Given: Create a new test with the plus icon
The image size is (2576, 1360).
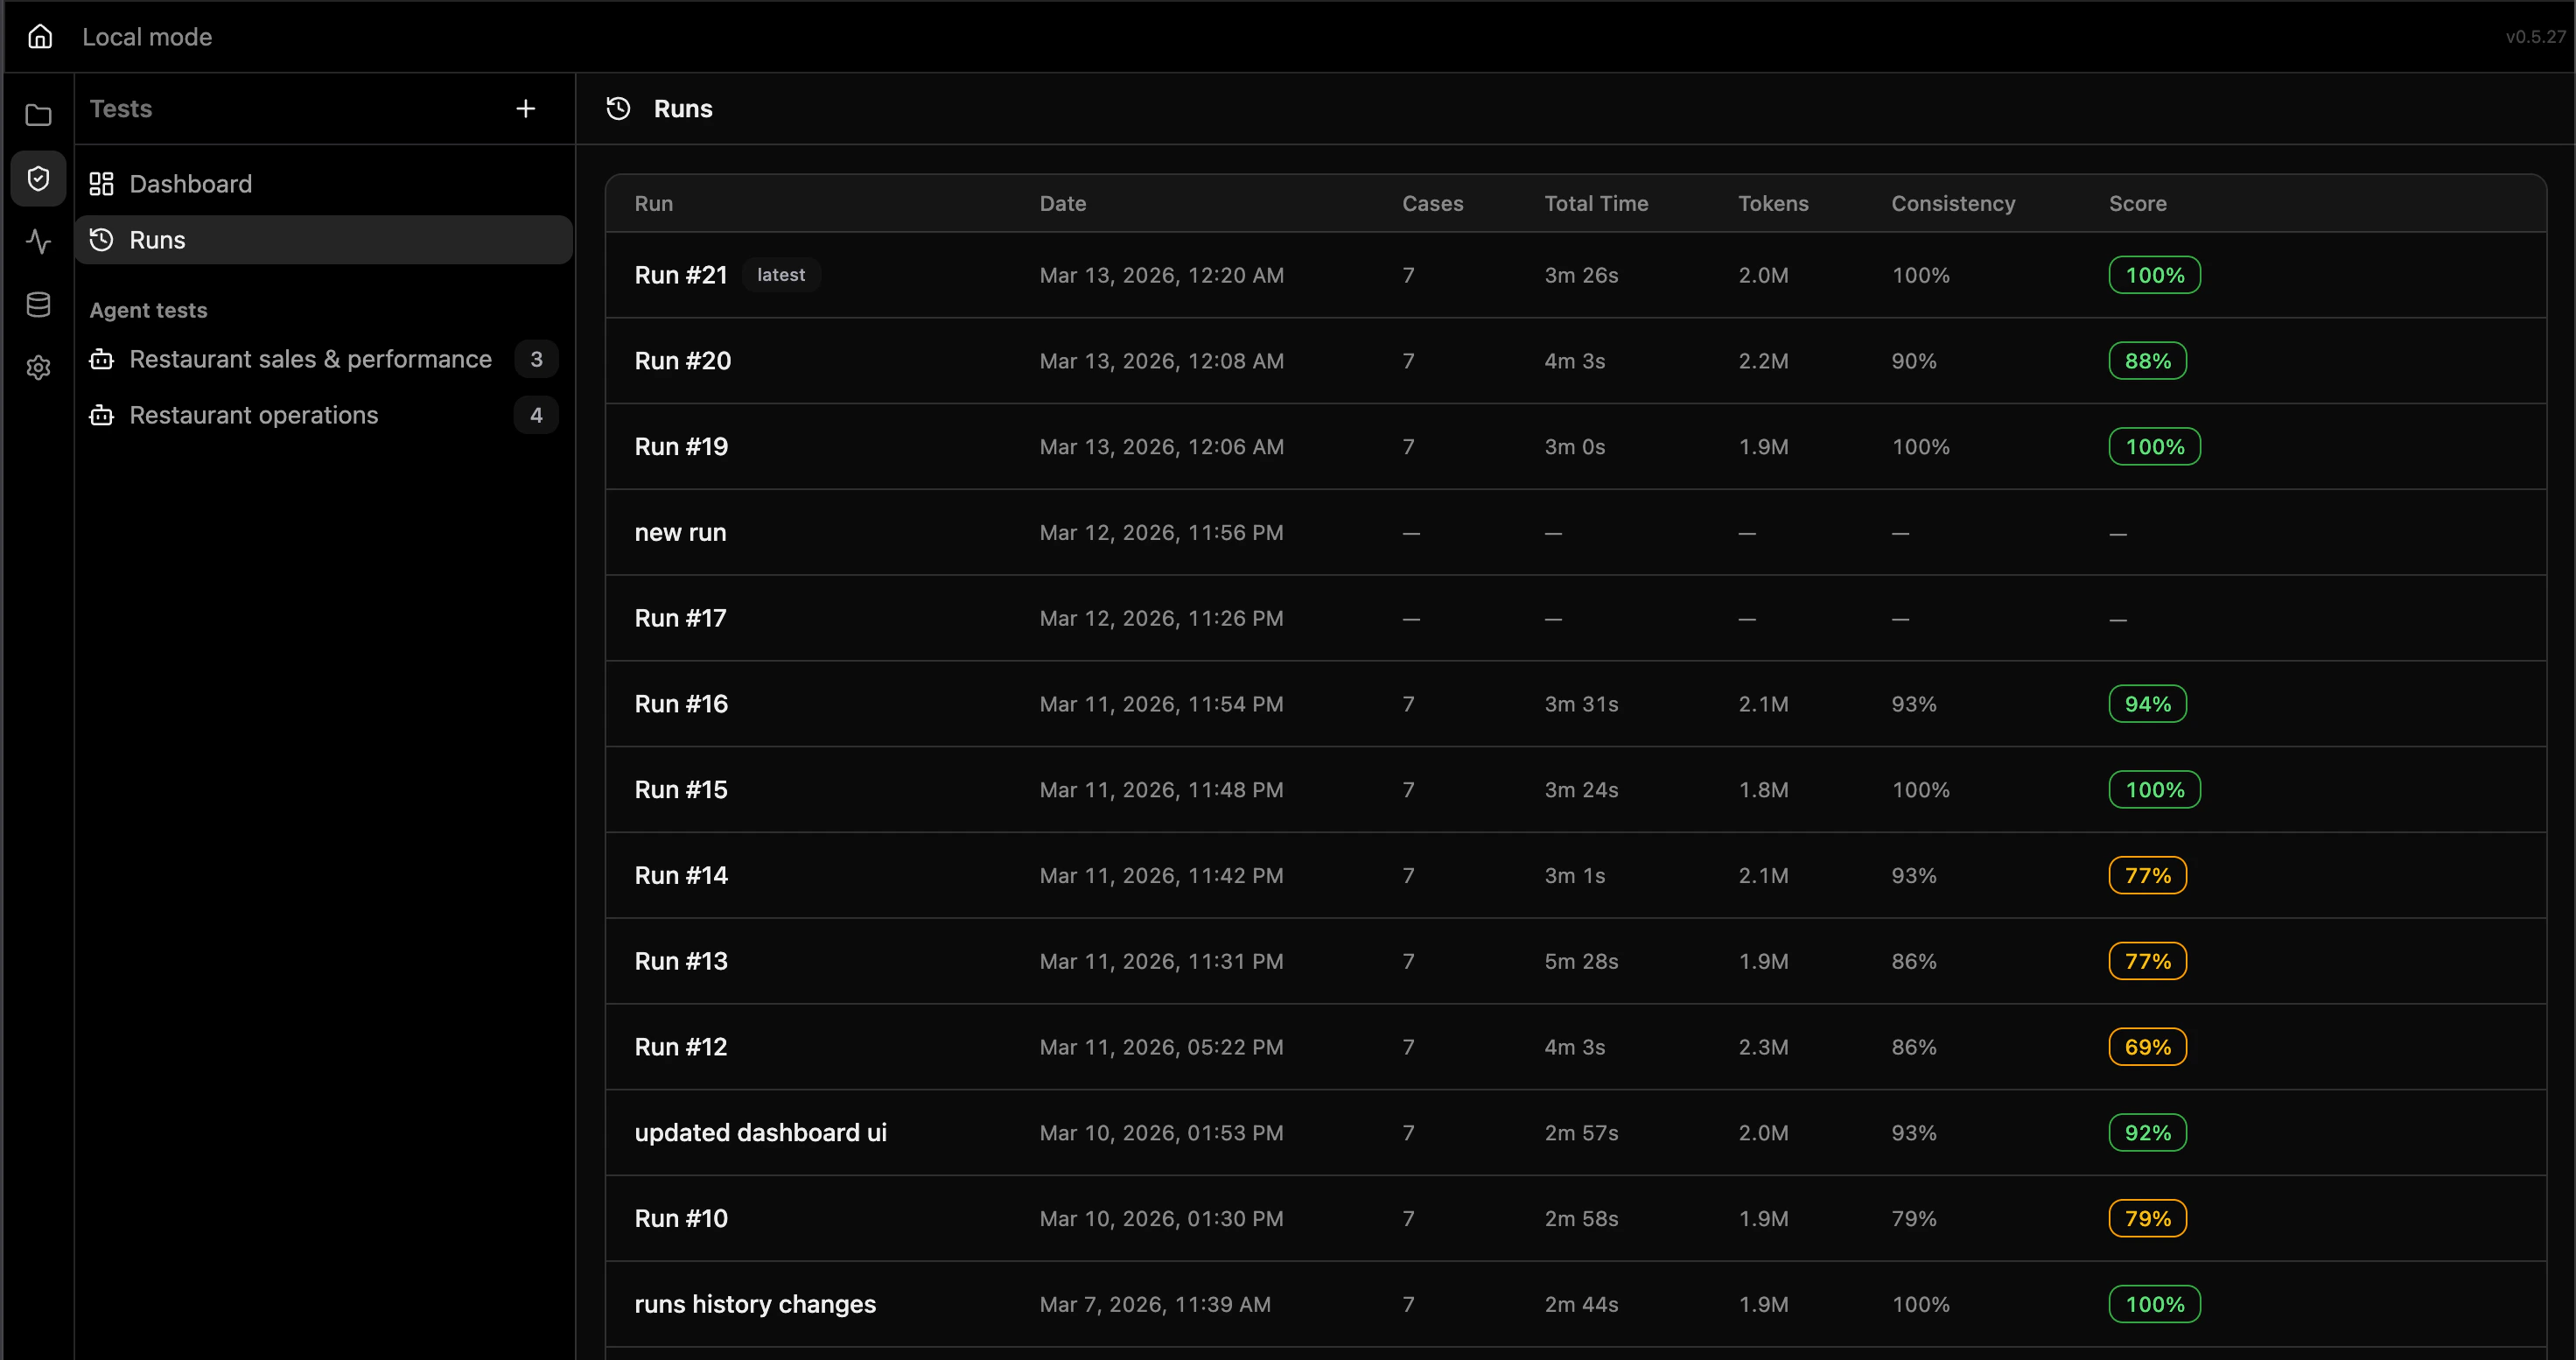Looking at the screenshot, I should (x=525, y=108).
